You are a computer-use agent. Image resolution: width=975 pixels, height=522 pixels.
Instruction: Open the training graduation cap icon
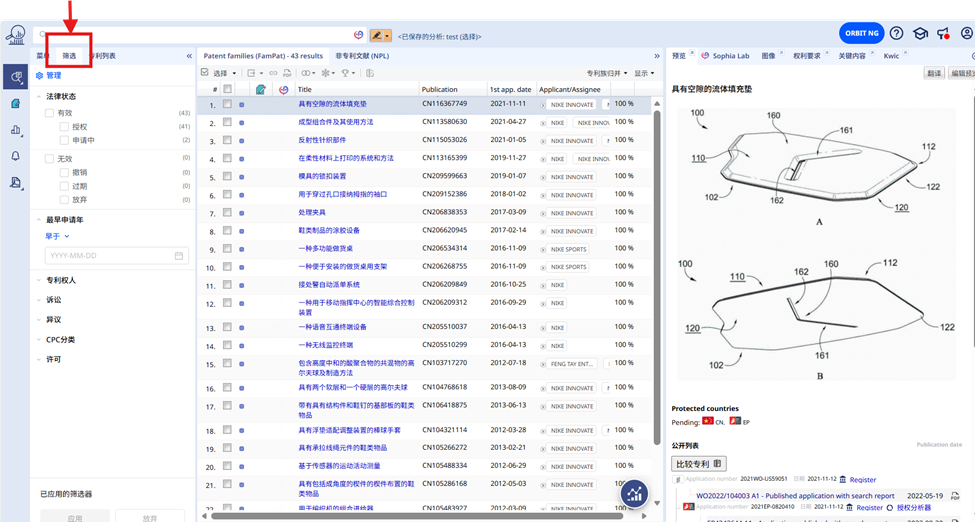coord(920,33)
